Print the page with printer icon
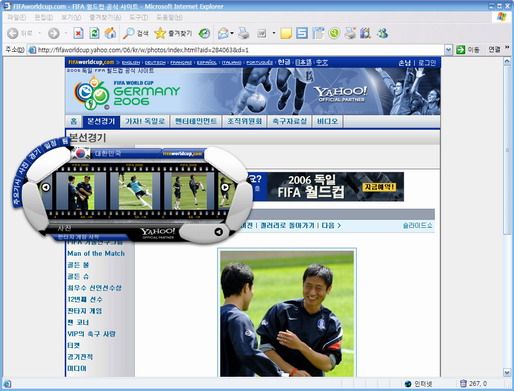The image size is (514, 391). [x=244, y=33]
